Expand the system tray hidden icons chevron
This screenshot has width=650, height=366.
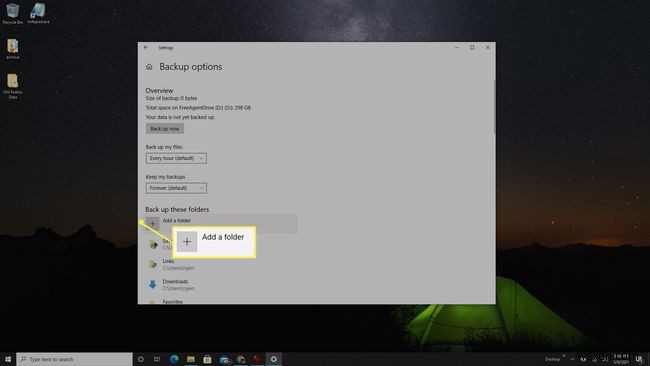pos(572,359)
